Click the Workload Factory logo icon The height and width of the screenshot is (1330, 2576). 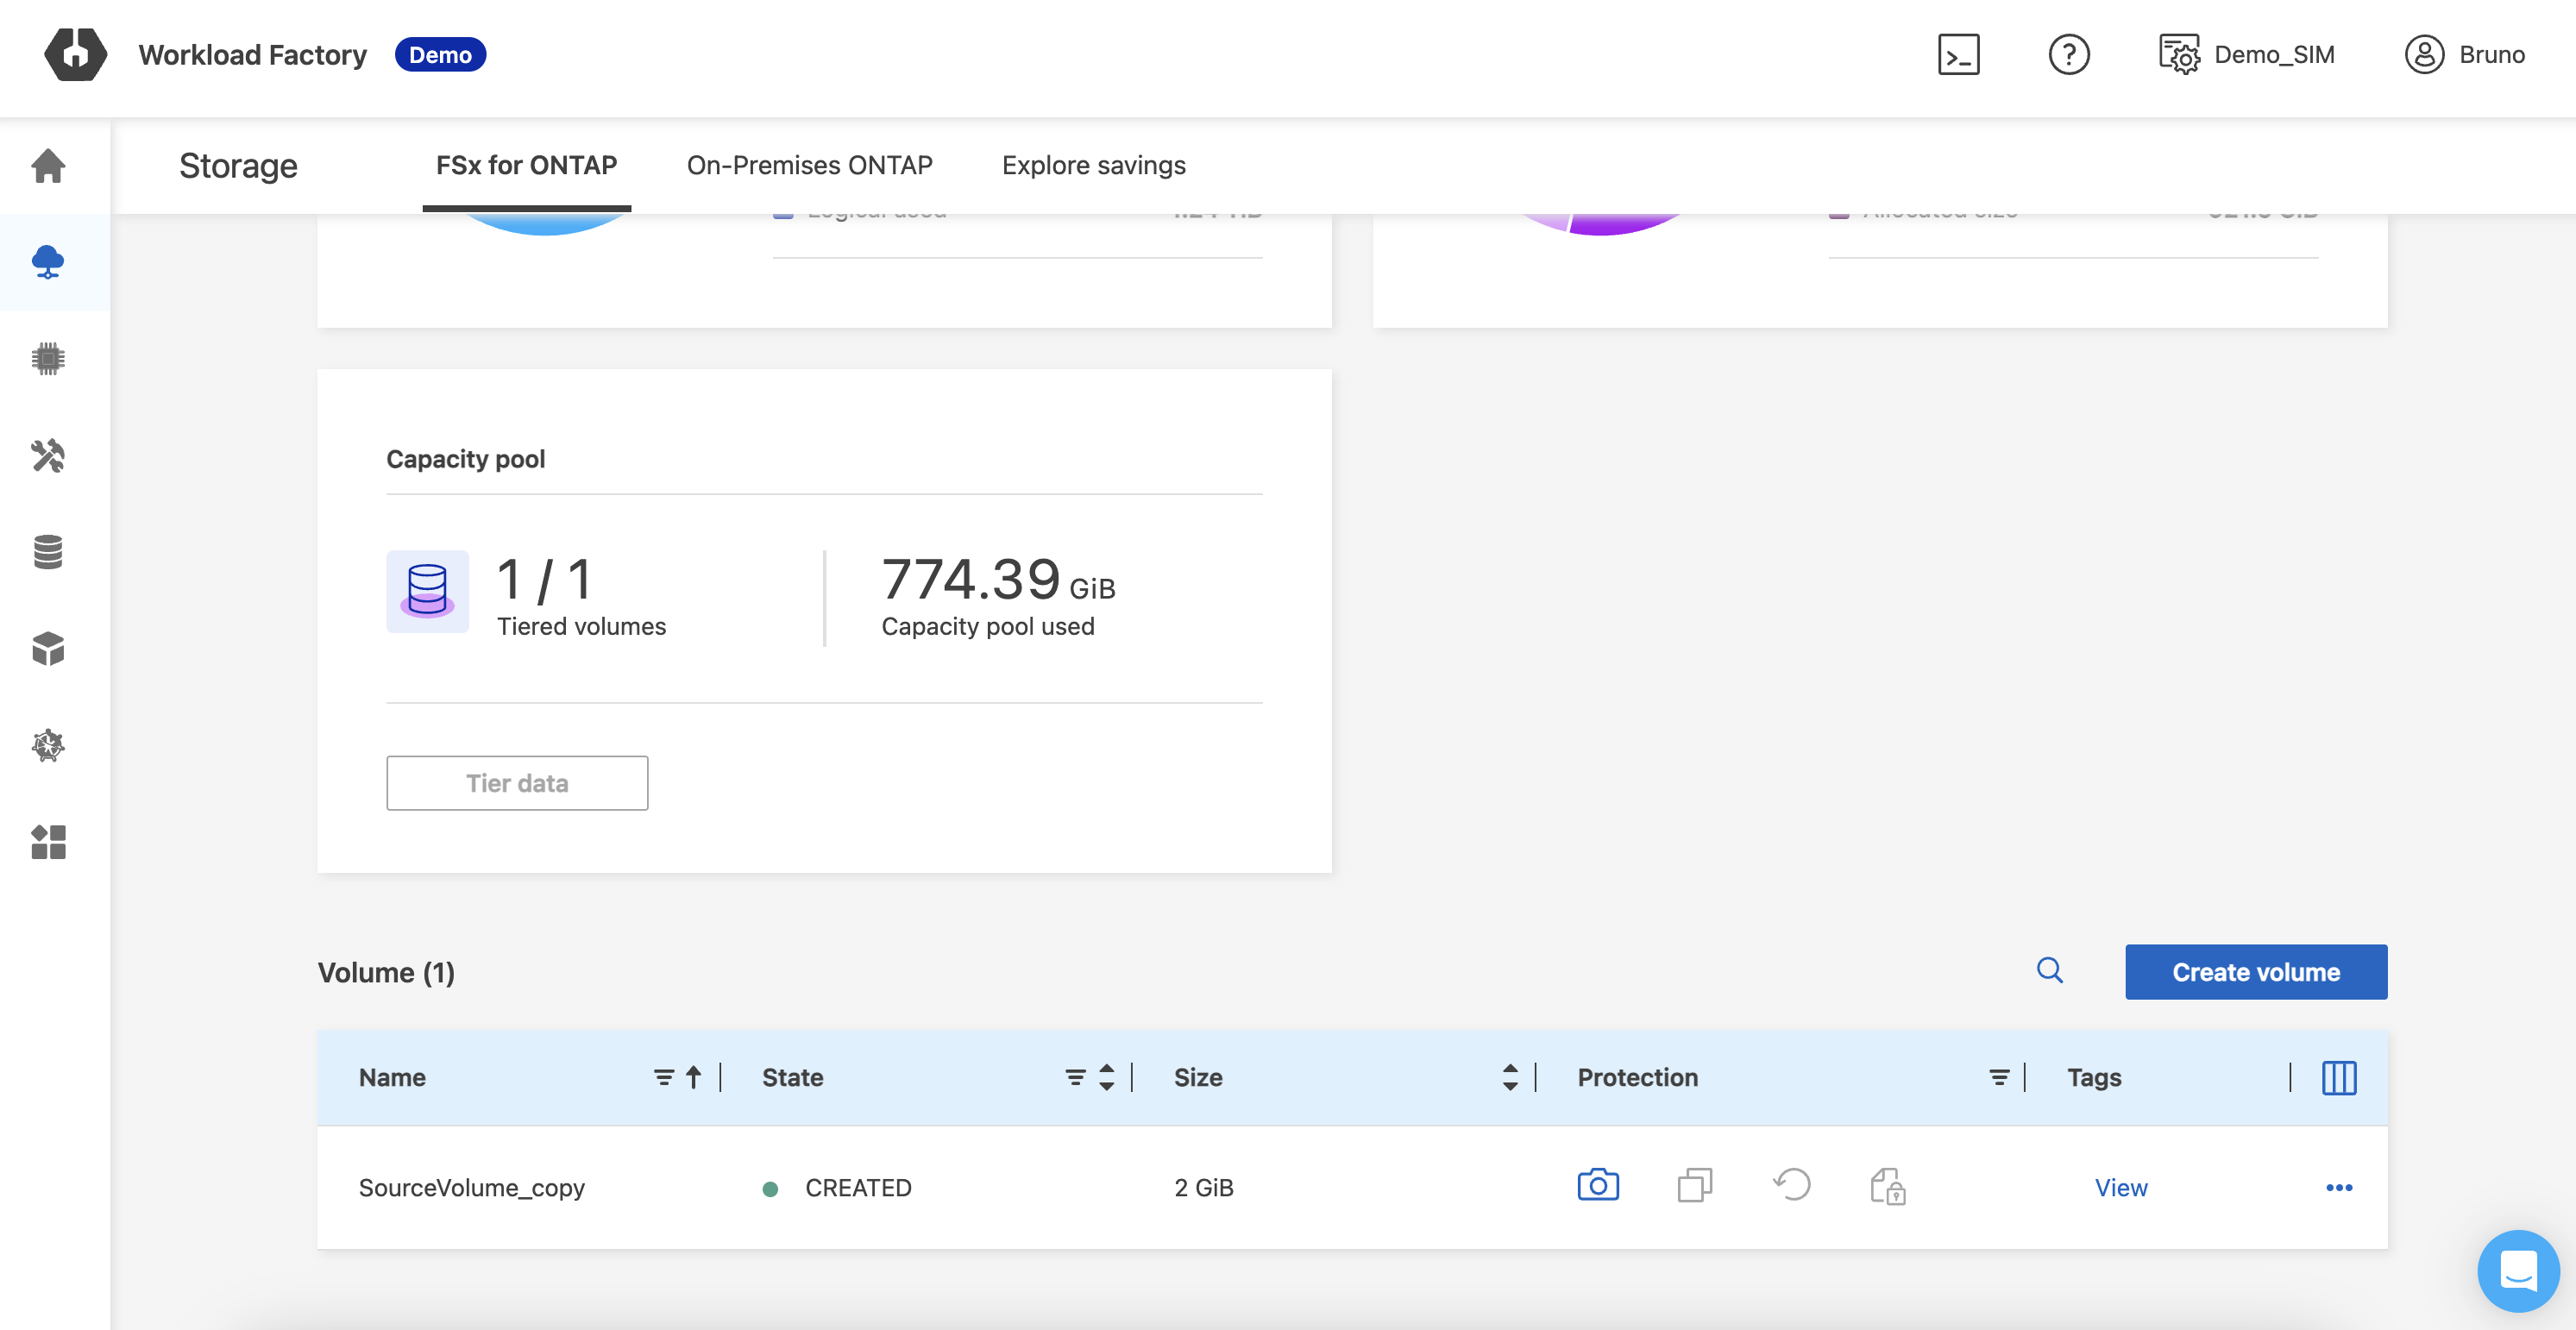(x=75, y=54)
